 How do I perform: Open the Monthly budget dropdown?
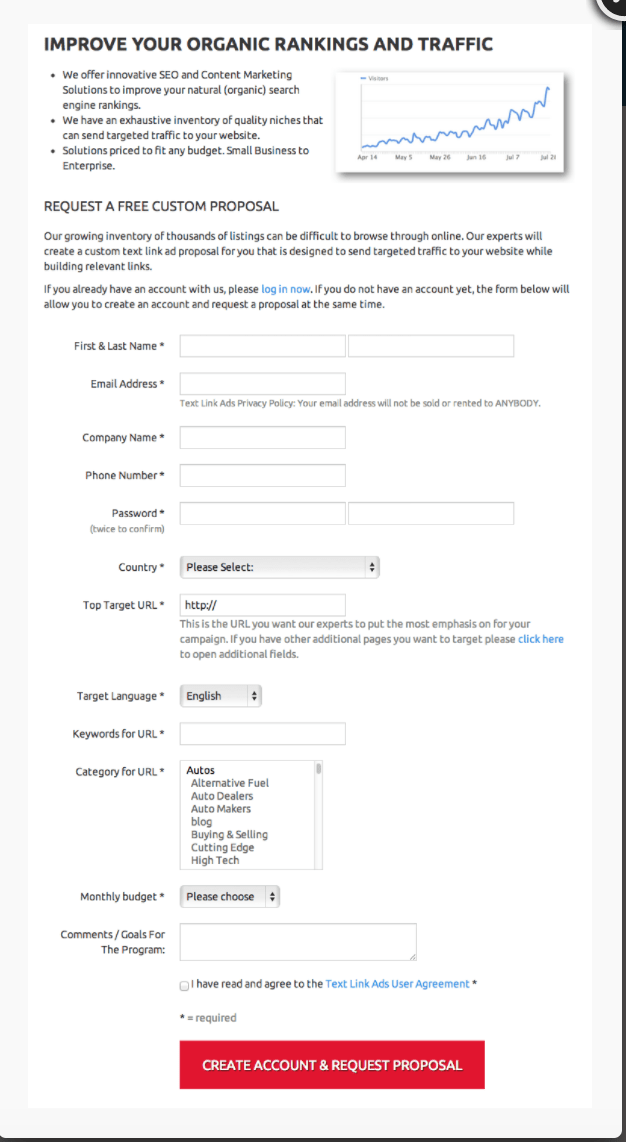pyautogui.click(x=229, y=897)
